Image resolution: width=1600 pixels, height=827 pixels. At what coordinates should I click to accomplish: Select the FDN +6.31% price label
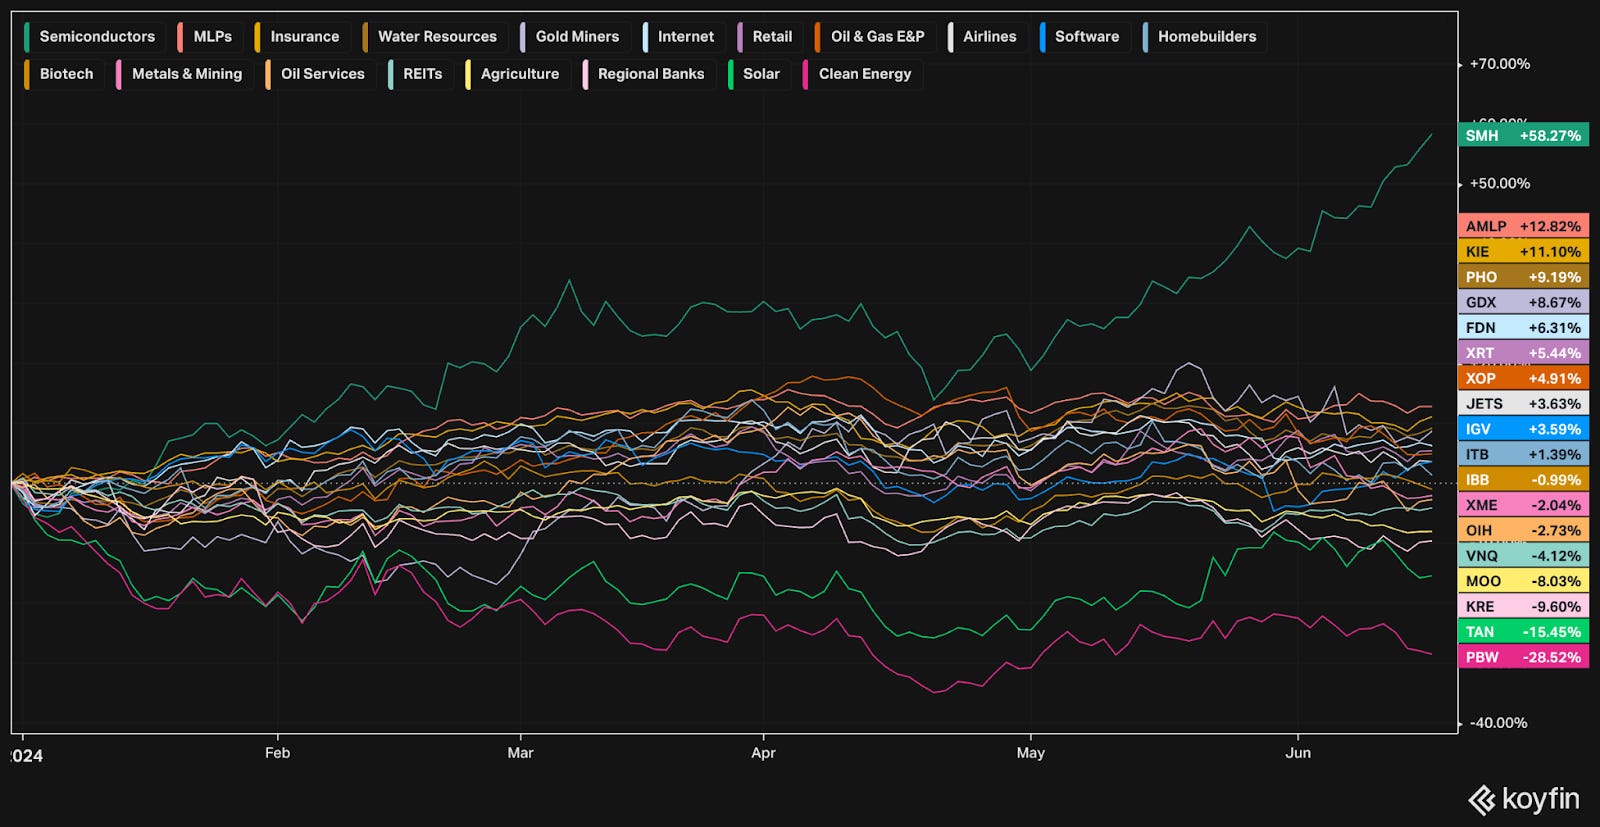[1523, 328]
